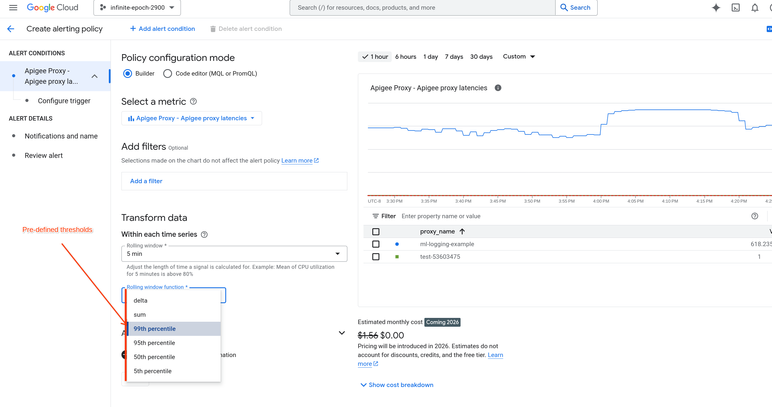772x407 pixels.
Task: Open the Custom time range dropdown
Action: 518,57
